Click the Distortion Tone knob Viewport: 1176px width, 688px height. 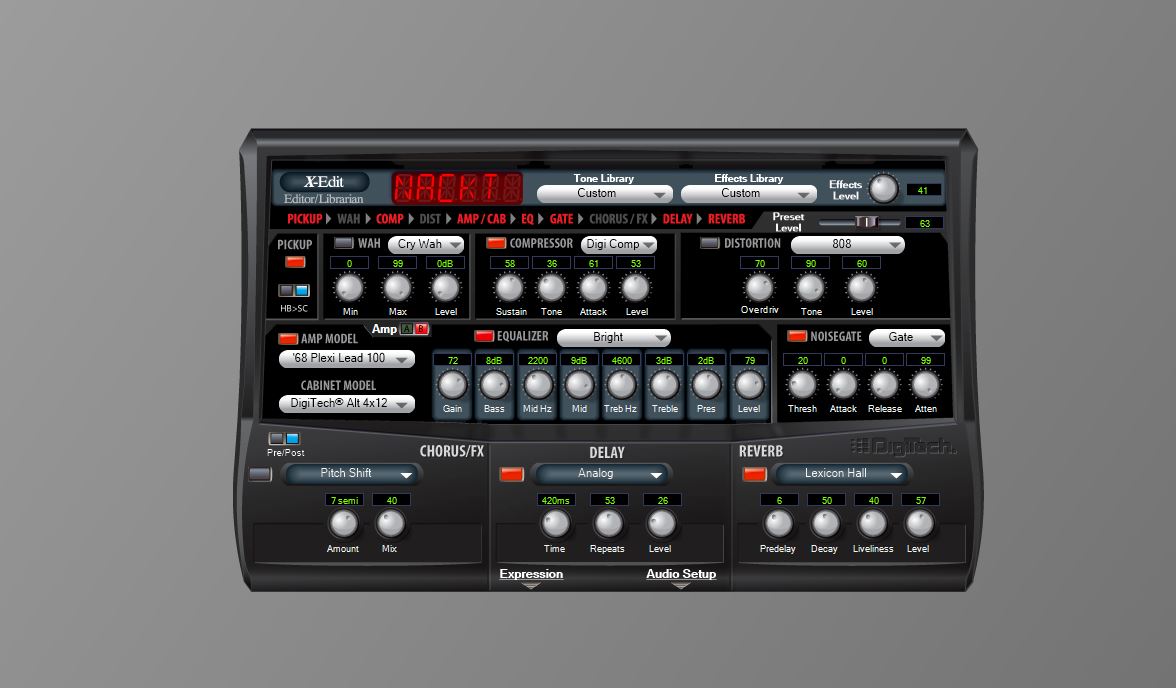click(x=810, y=287)
